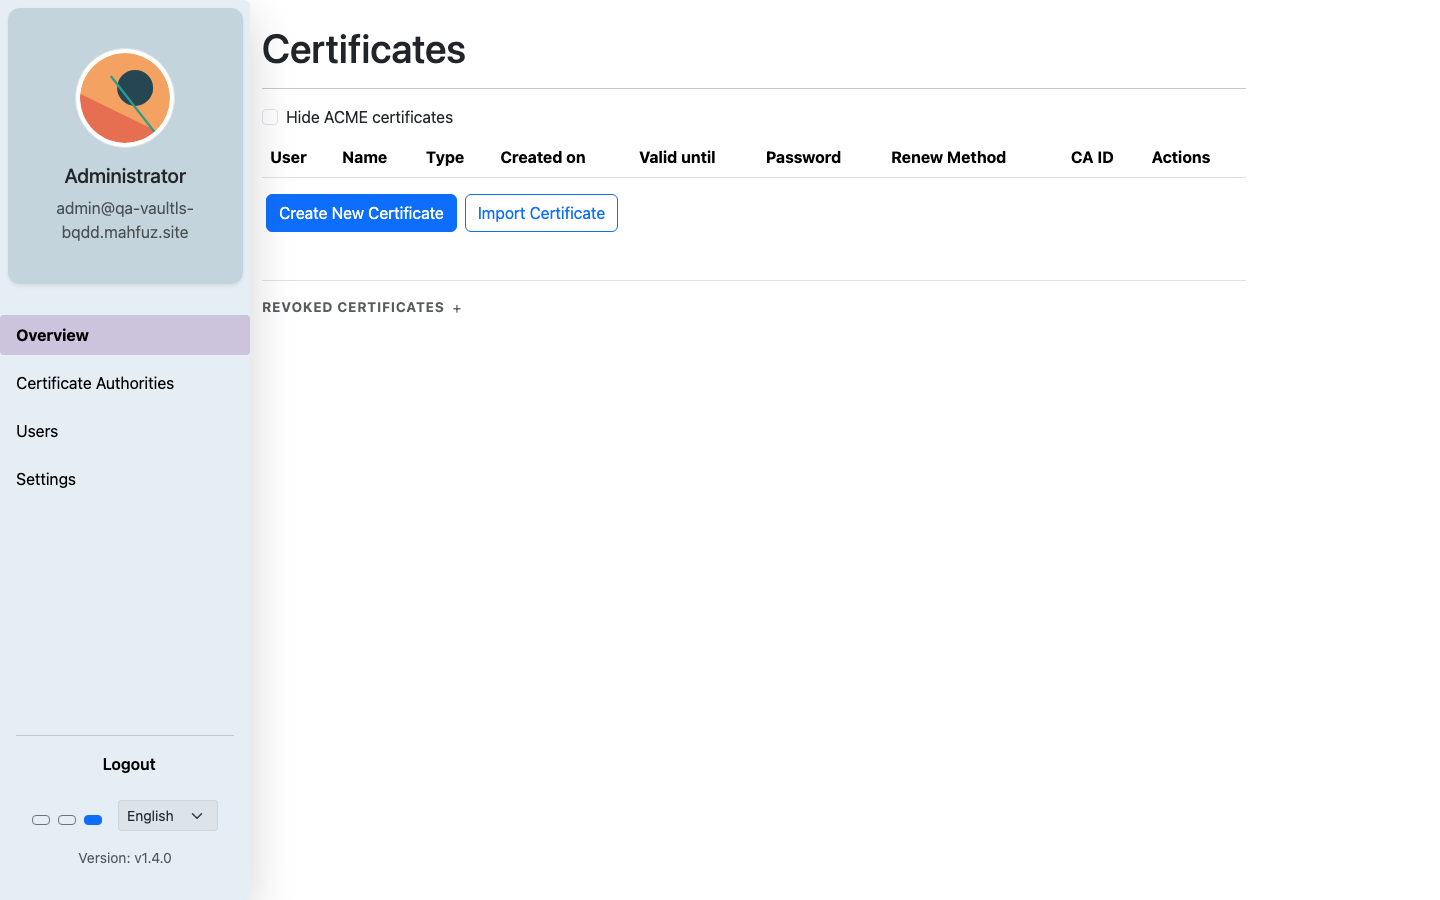Click Create New Certificate
Viewport: 1440px width, 900px height.
pos(361,213)
